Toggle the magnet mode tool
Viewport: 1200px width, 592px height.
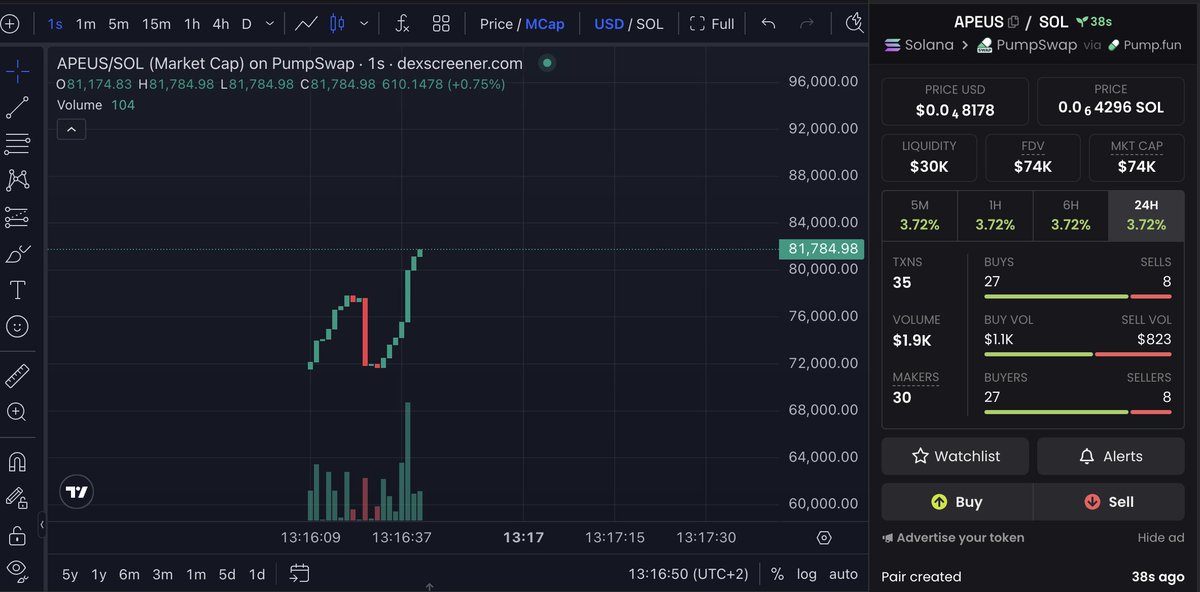coord(17,462)
